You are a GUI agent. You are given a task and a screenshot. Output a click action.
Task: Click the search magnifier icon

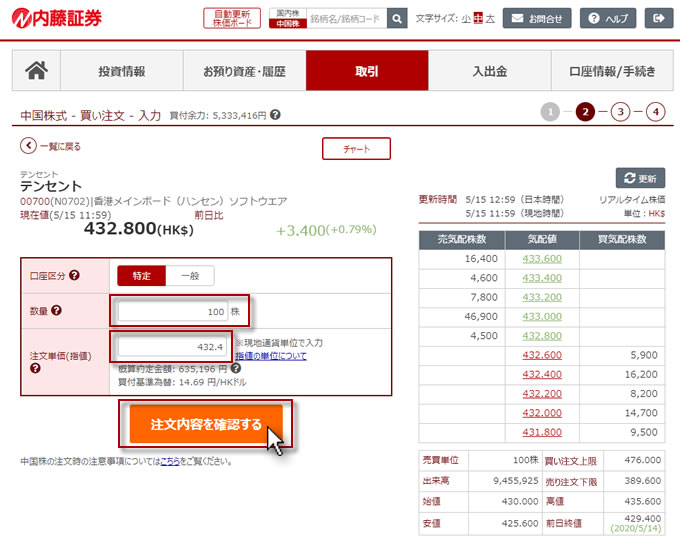click(x=397, y=19)
